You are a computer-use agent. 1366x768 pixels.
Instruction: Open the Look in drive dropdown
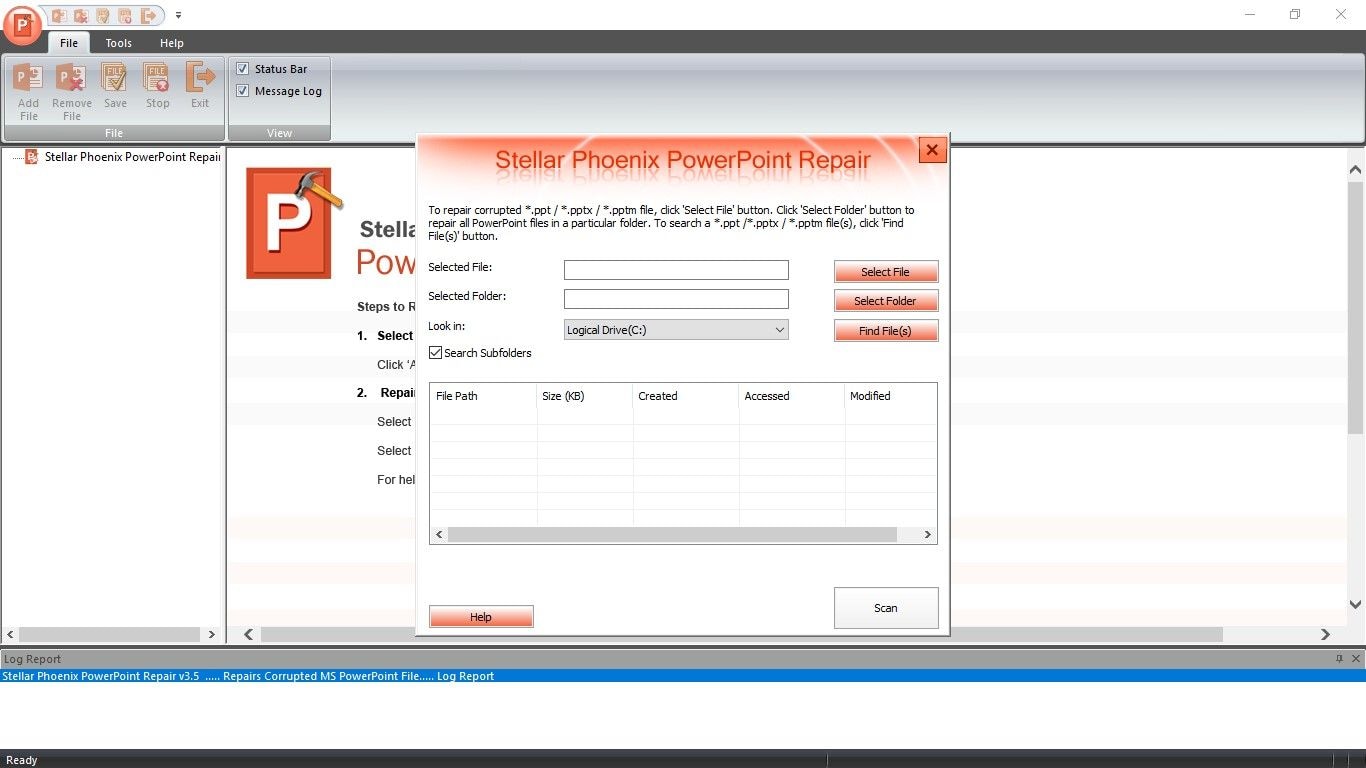[676, 330]
